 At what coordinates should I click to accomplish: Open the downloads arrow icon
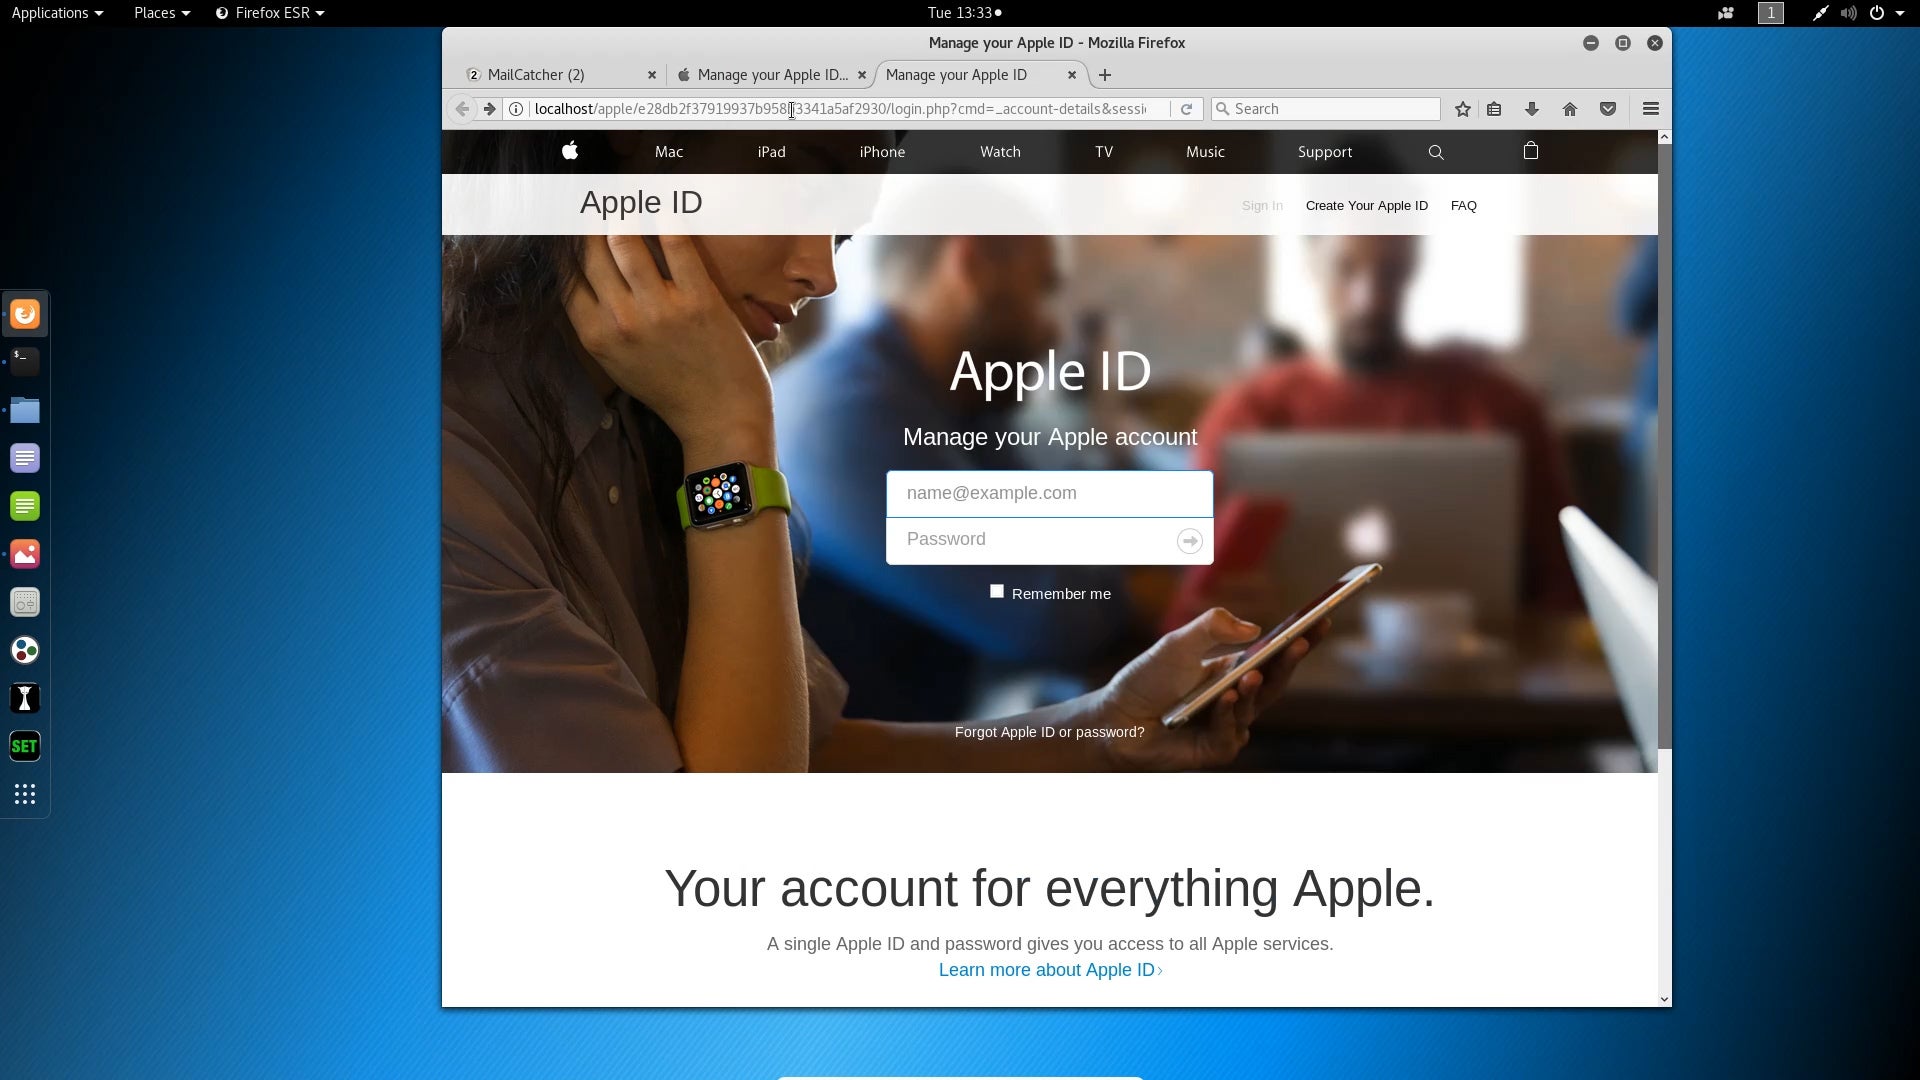[x=1531, y=109]
